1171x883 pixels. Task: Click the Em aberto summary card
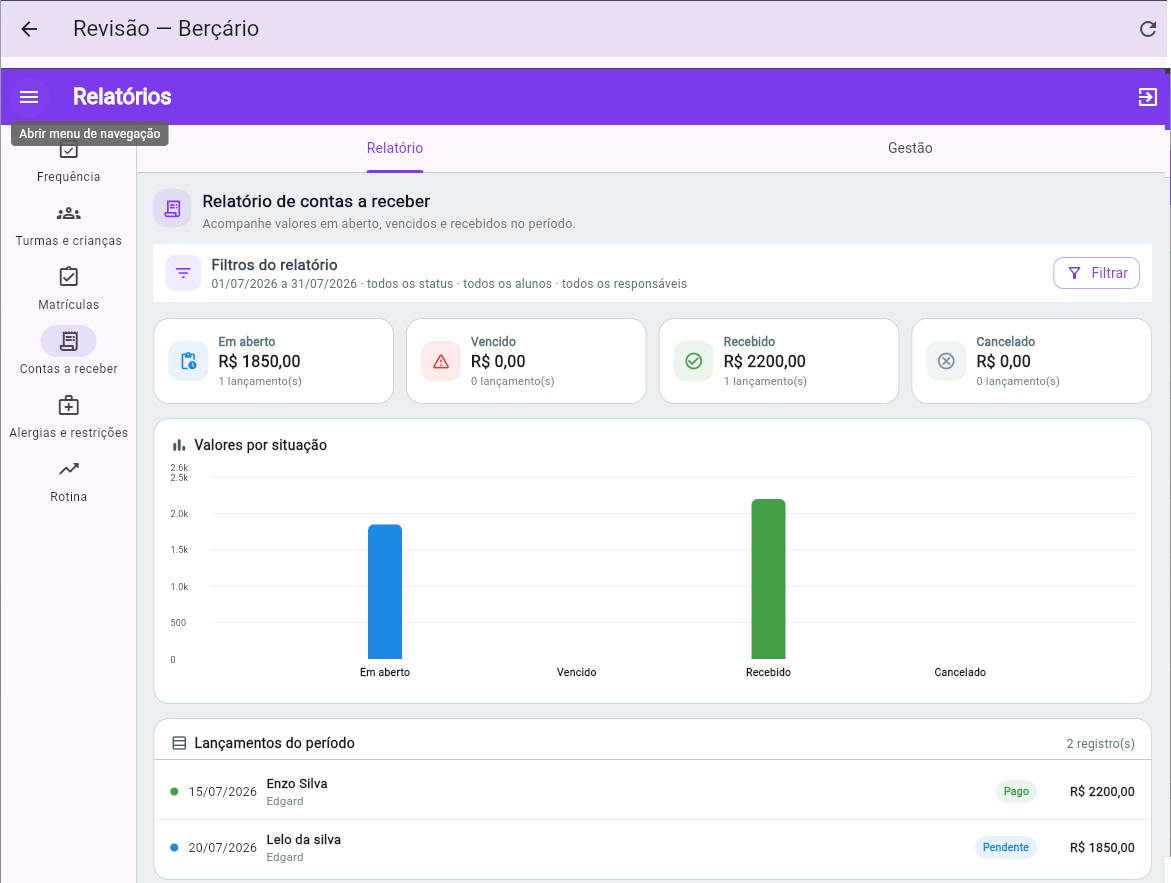(273, 361)
